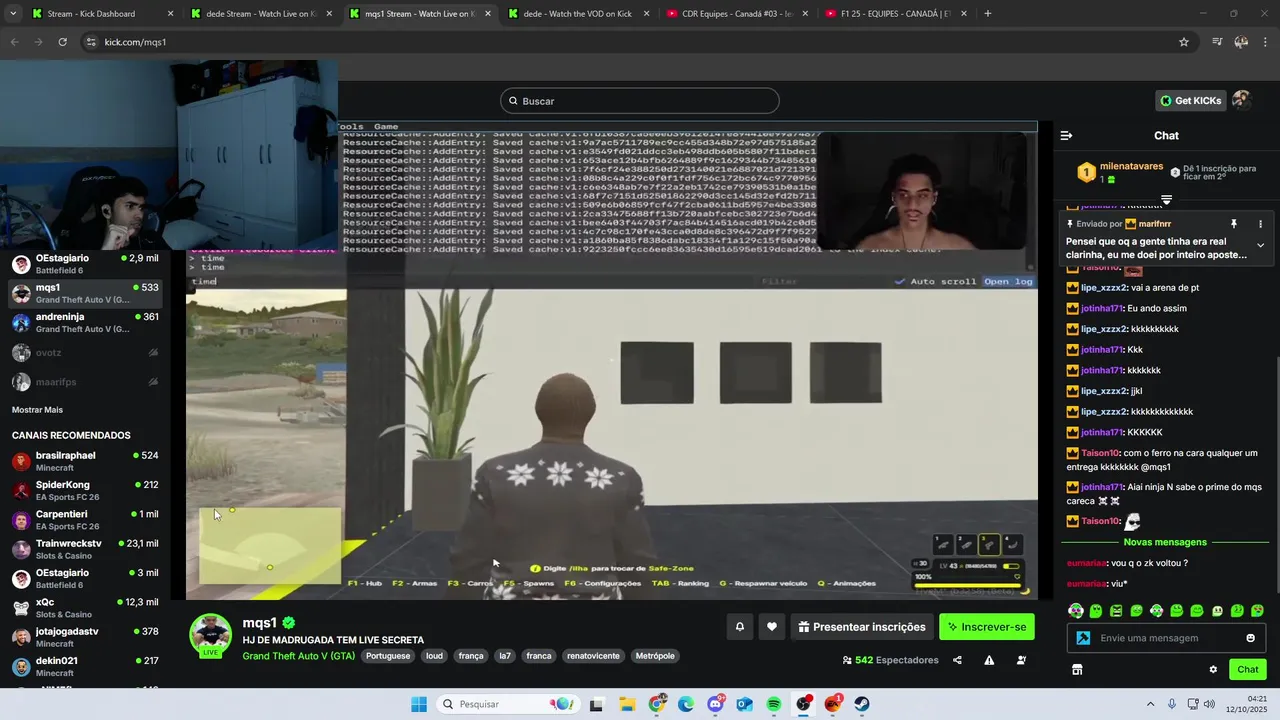Open the browser three-dot menu
The image size is (1280, 720).
(1266, 42)
